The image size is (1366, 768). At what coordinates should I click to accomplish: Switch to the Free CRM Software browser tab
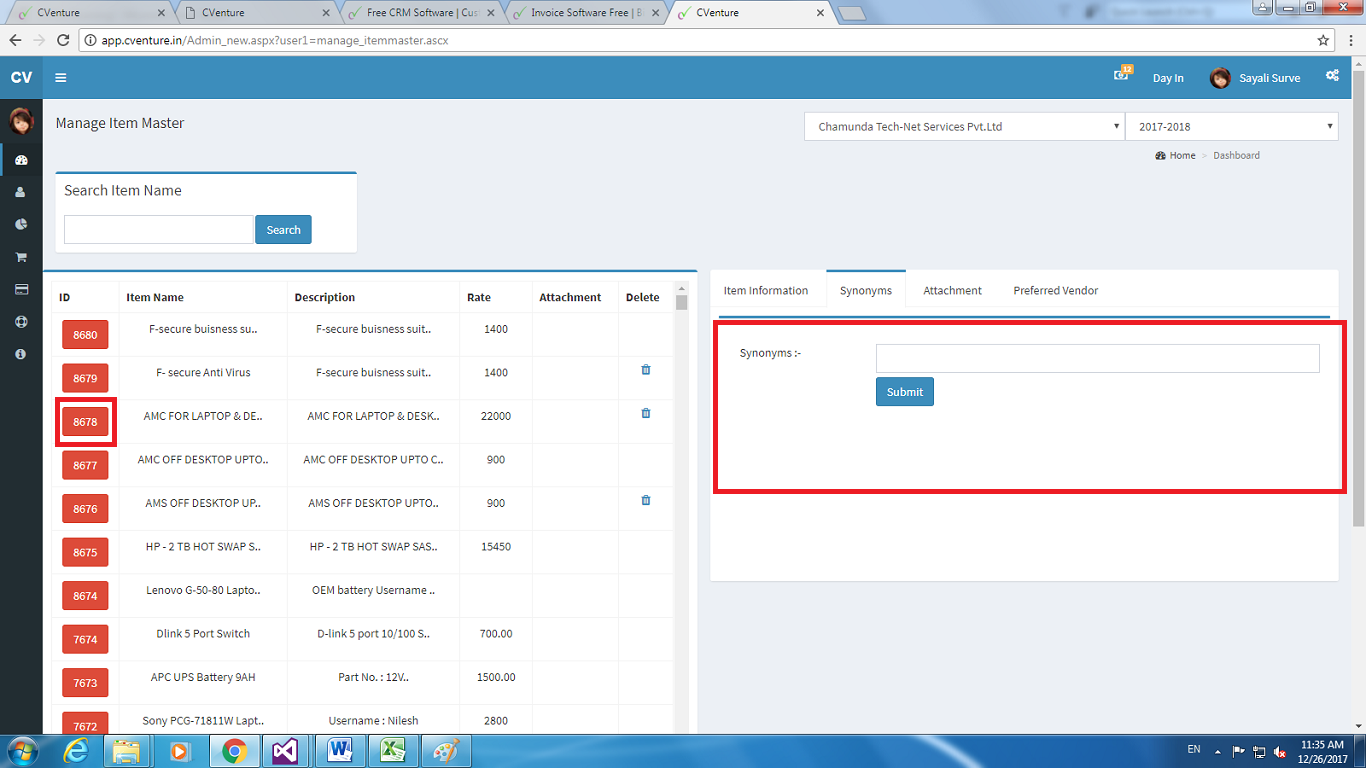[423, 13]
